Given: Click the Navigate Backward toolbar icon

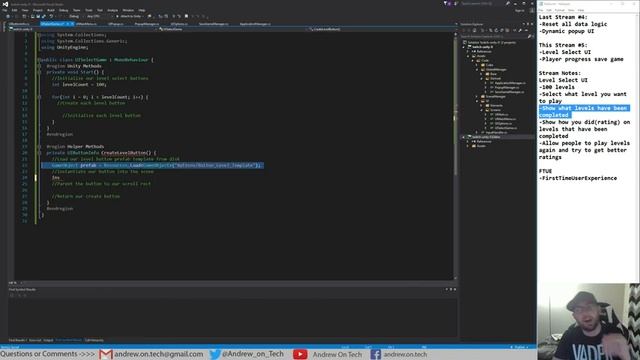Looking at the screenshot, I should pyautogui.click(x=8, y=16).
